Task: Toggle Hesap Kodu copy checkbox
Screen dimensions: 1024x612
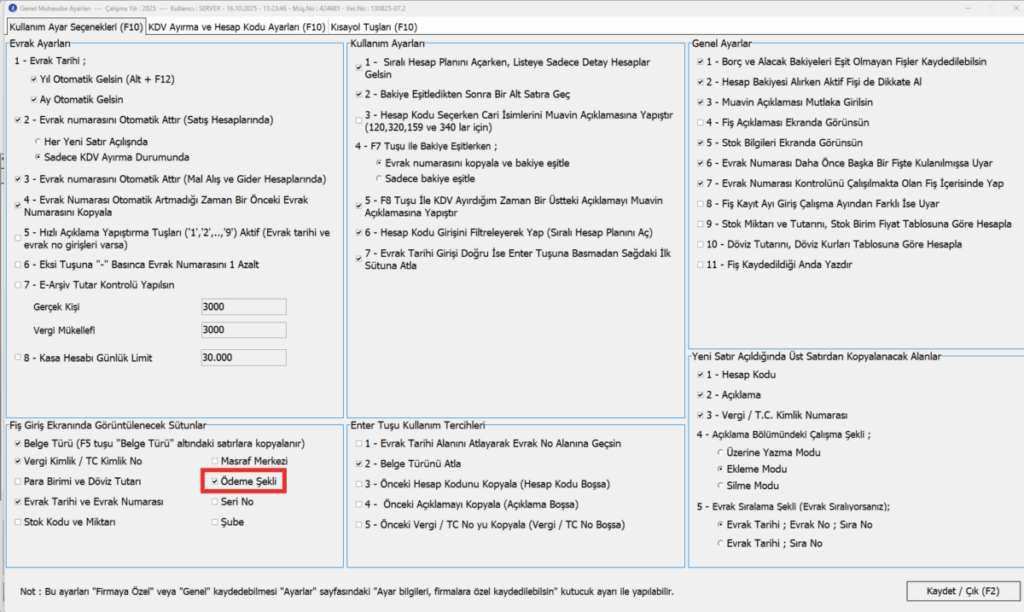Action: (700, 374)
